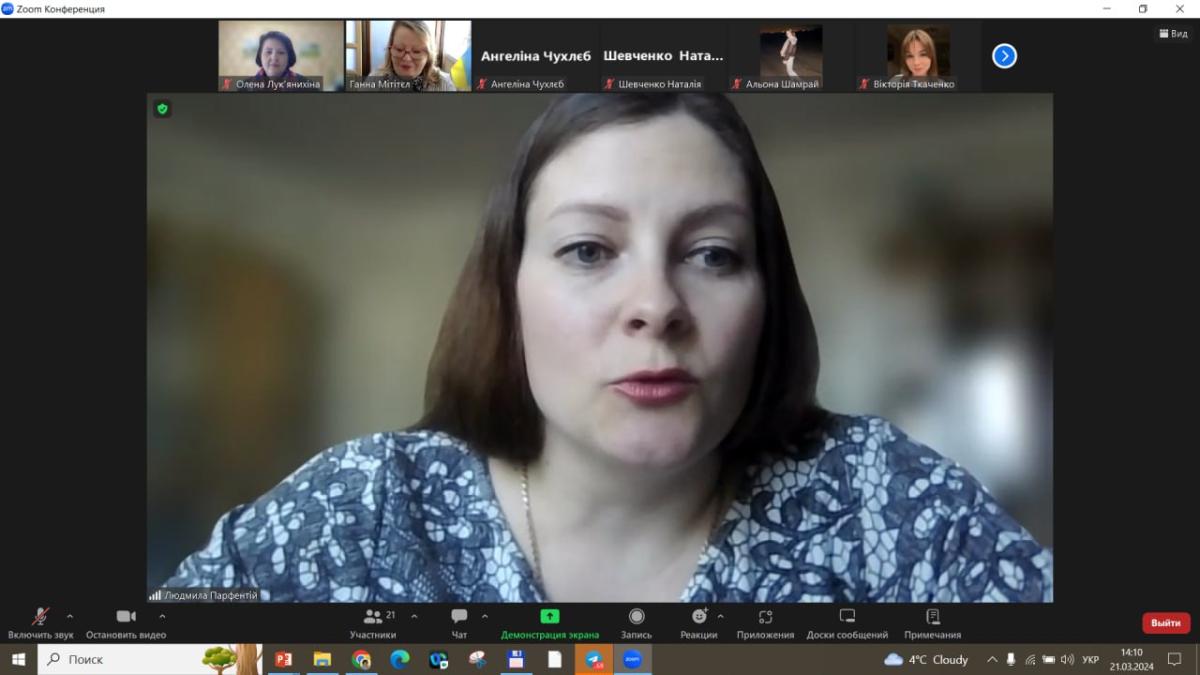Image resolution: width=1200 pixels, height=675 pixels.
Task: Open clock showing 14:10 date panel
Action: (1131, 660)
